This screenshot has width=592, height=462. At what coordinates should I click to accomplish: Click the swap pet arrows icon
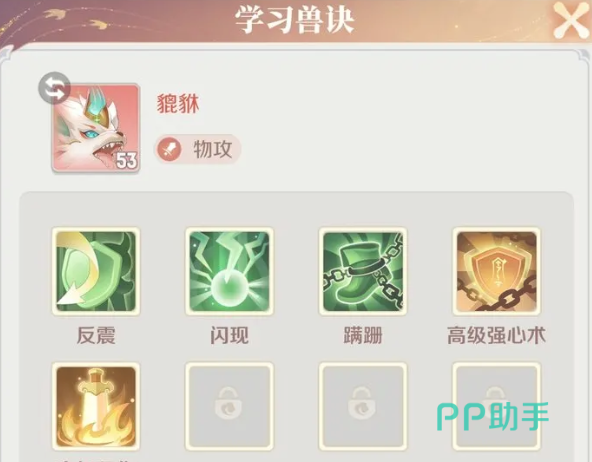click(54, 88)
